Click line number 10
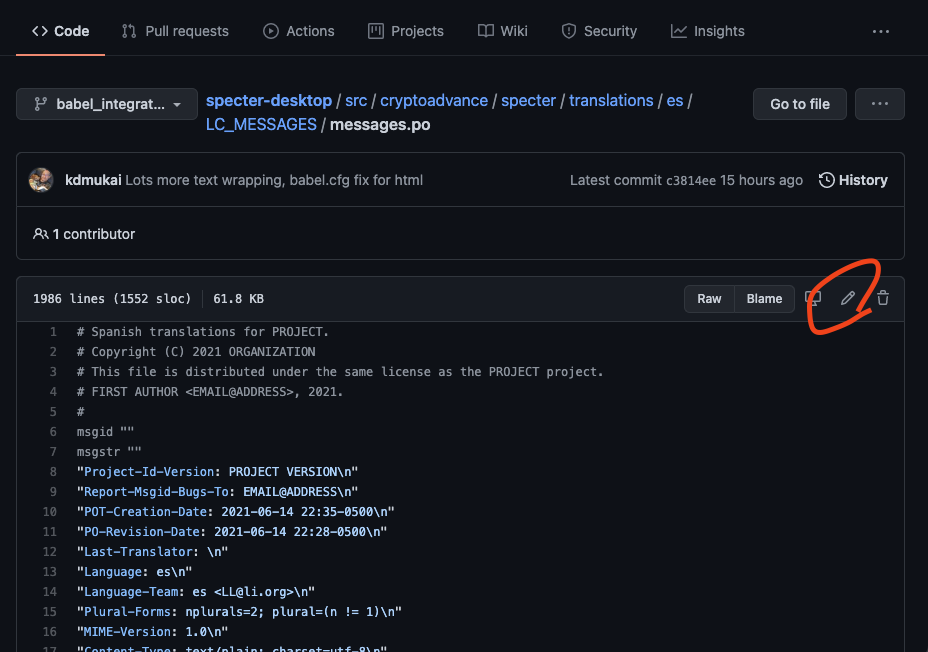The width and height of the screenshot is (928, 652). pos(50,512)
